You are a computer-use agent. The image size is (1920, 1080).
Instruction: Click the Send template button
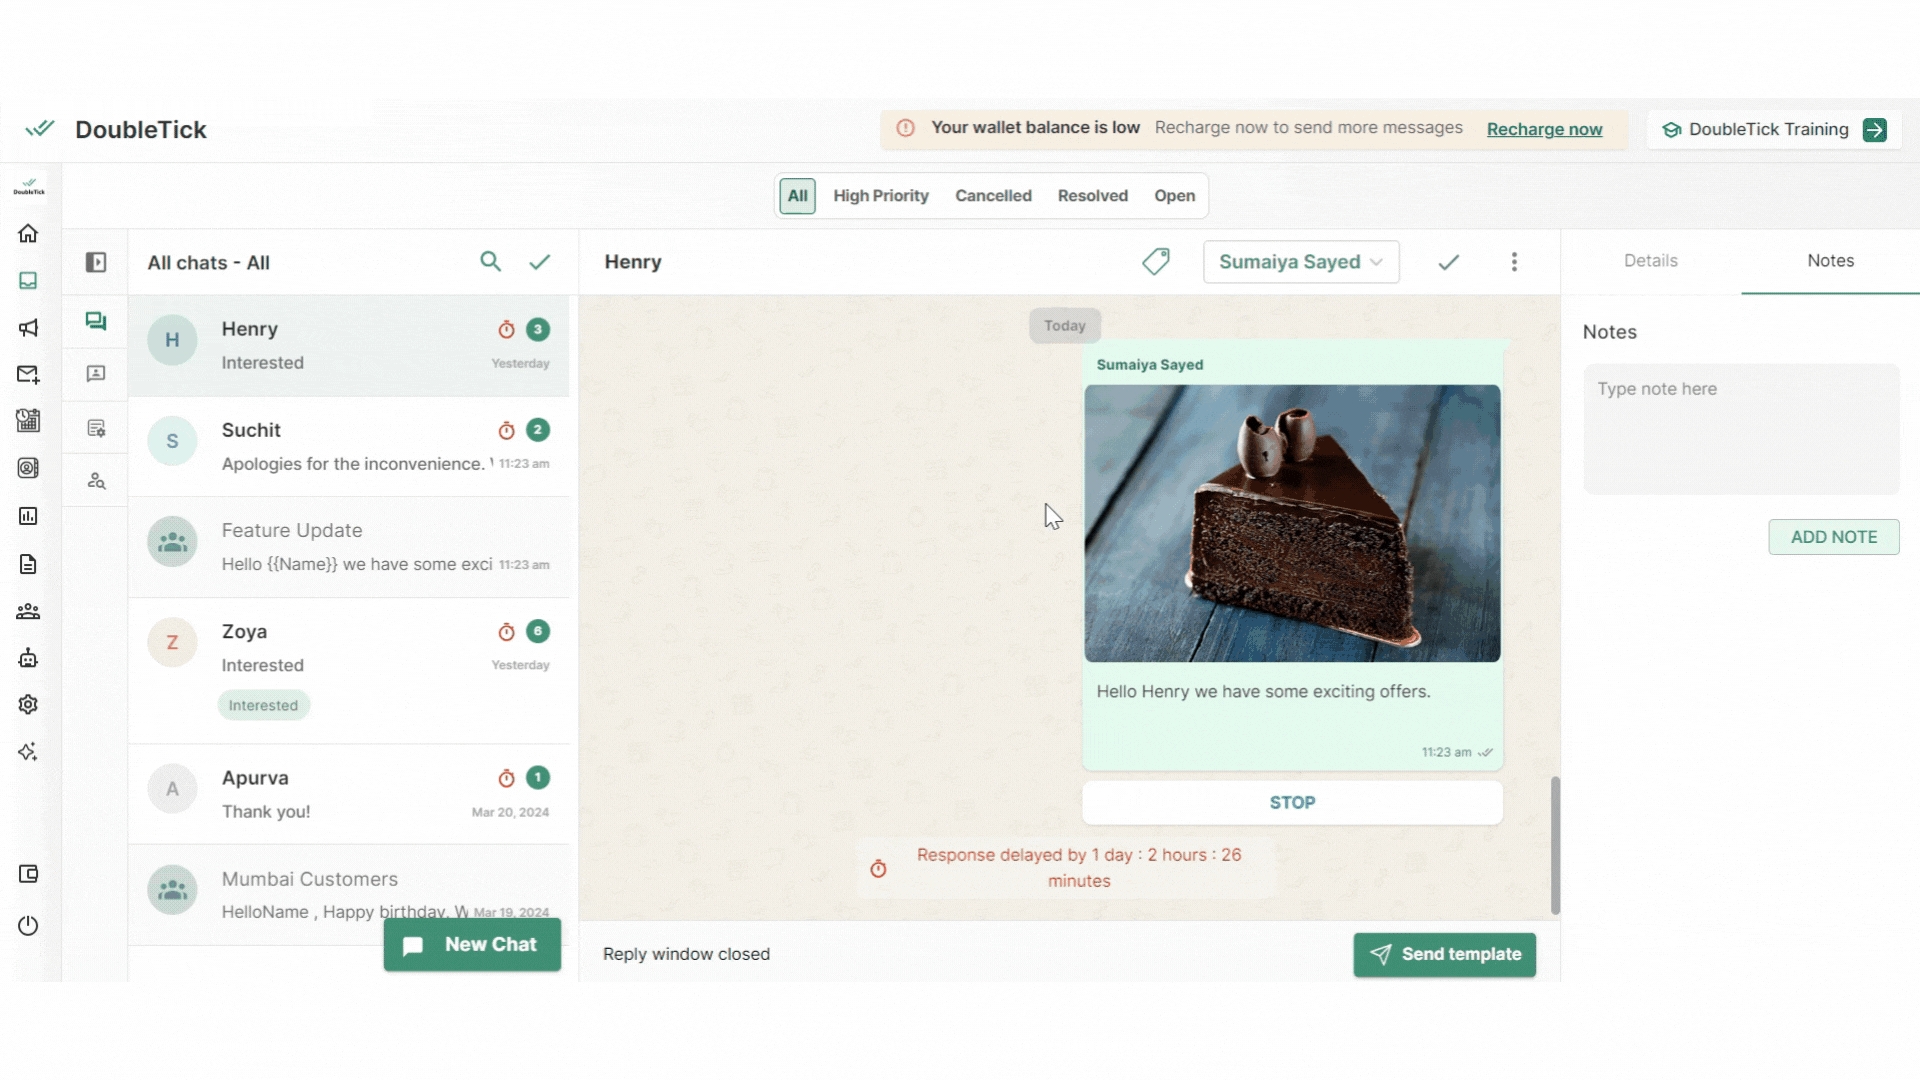pyautogui.click(x=1444, y=954)
